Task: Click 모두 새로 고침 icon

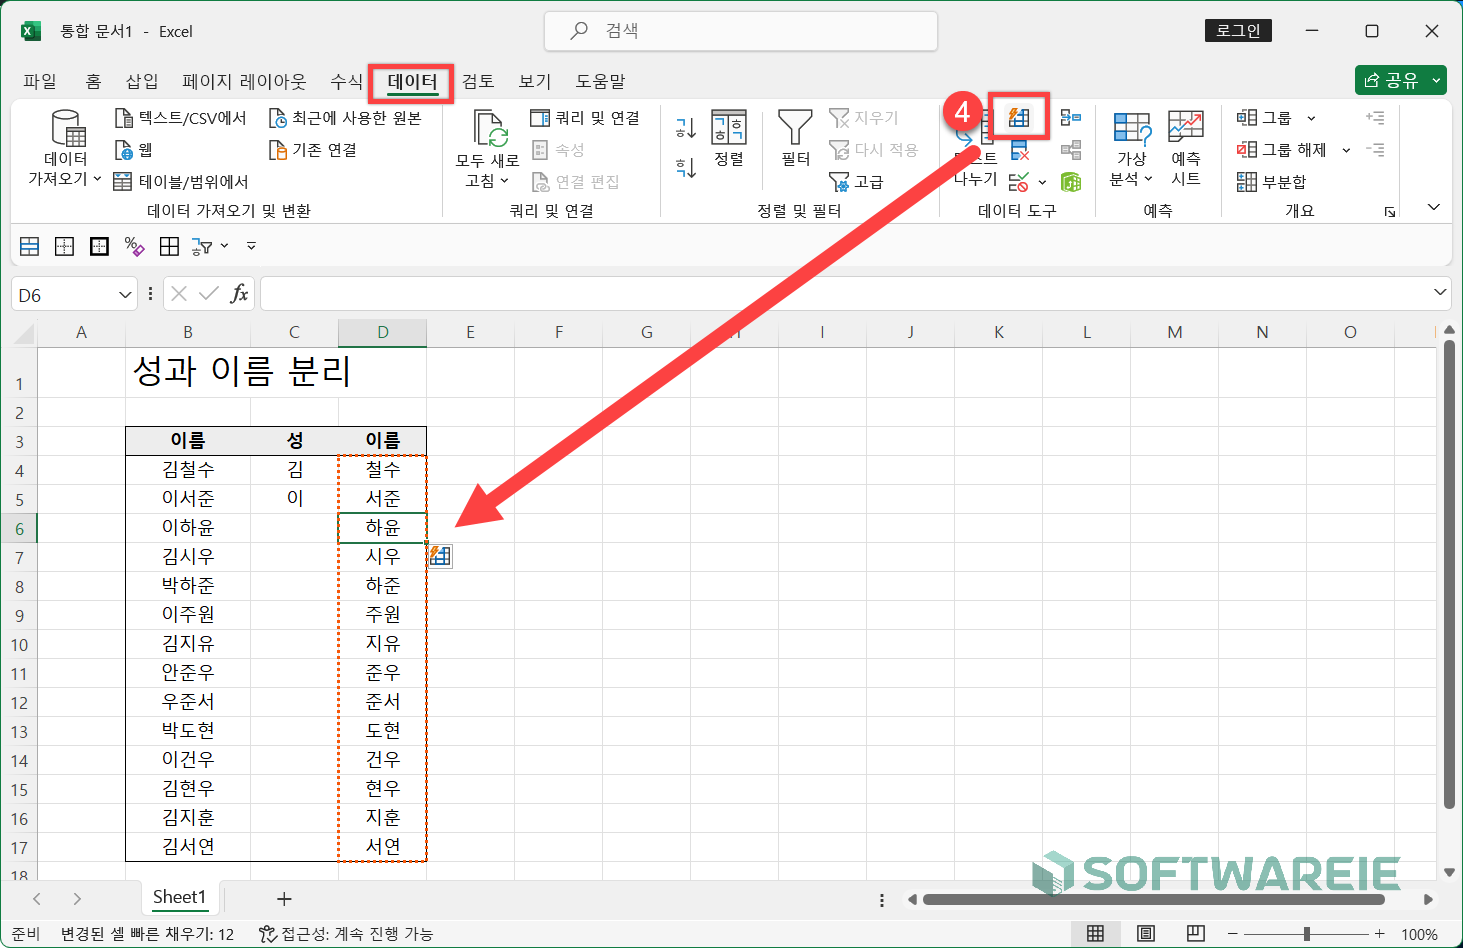Action: pos(490,130)
